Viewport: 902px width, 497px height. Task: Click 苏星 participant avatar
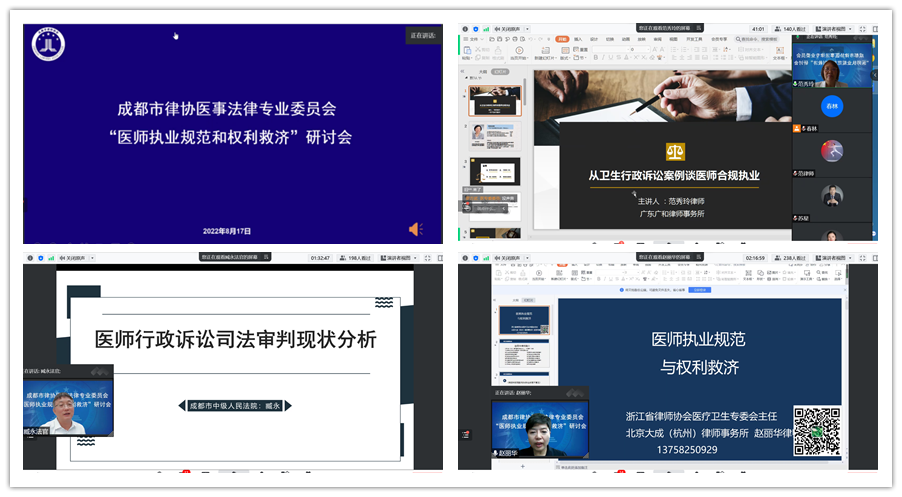tap(832, 196)
